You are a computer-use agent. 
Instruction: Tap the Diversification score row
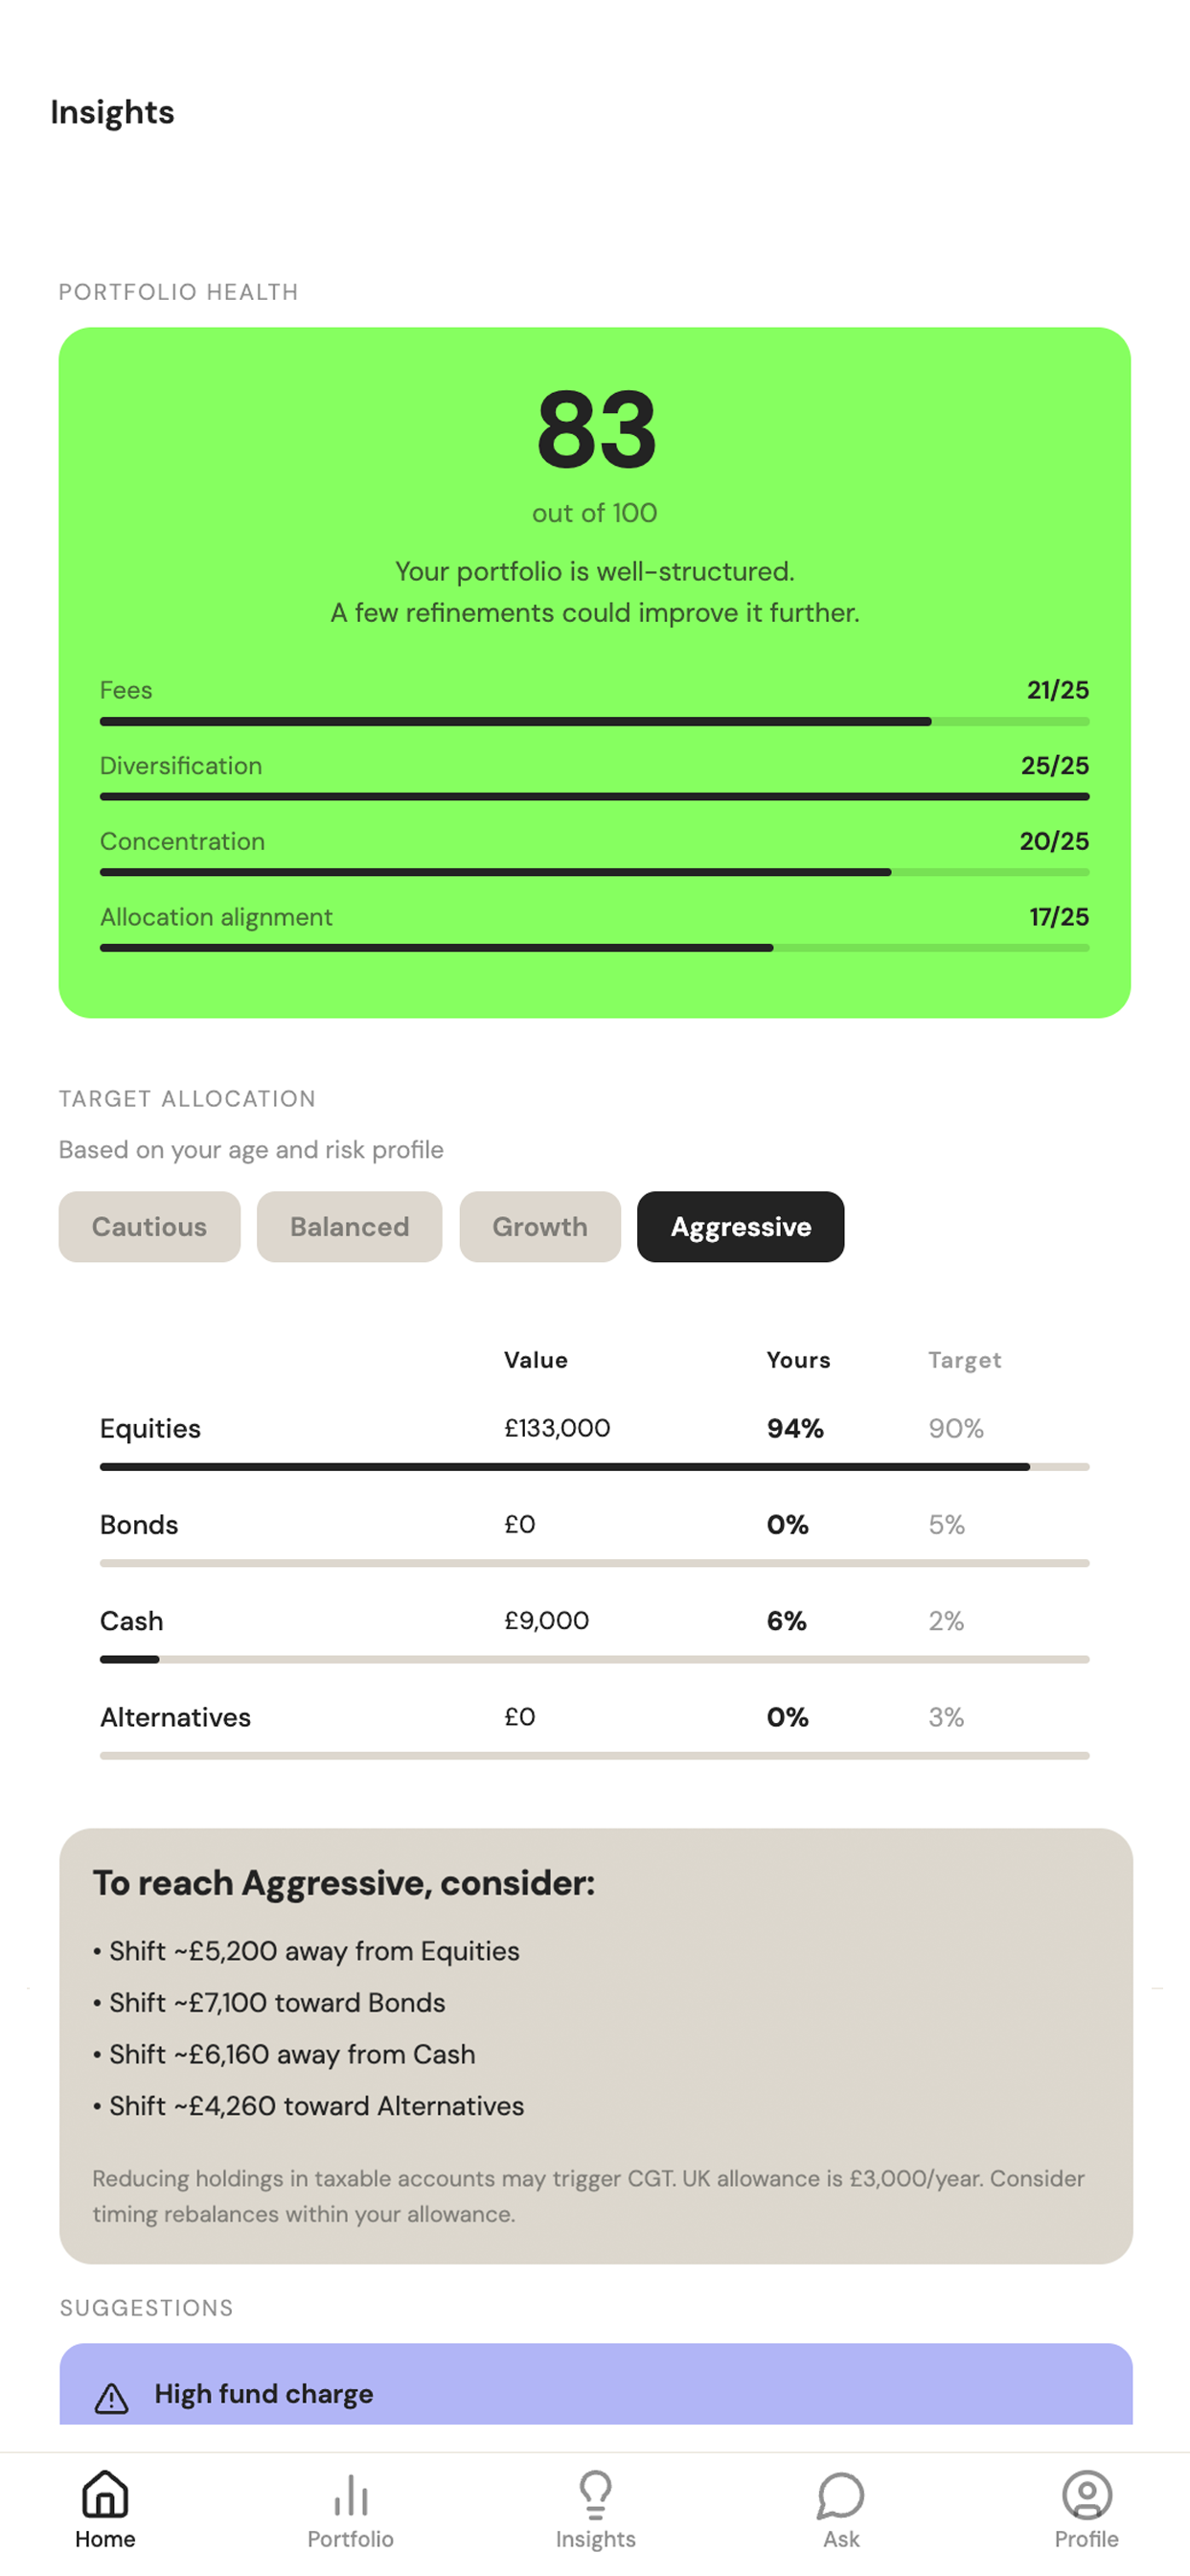tap(594, 766)
